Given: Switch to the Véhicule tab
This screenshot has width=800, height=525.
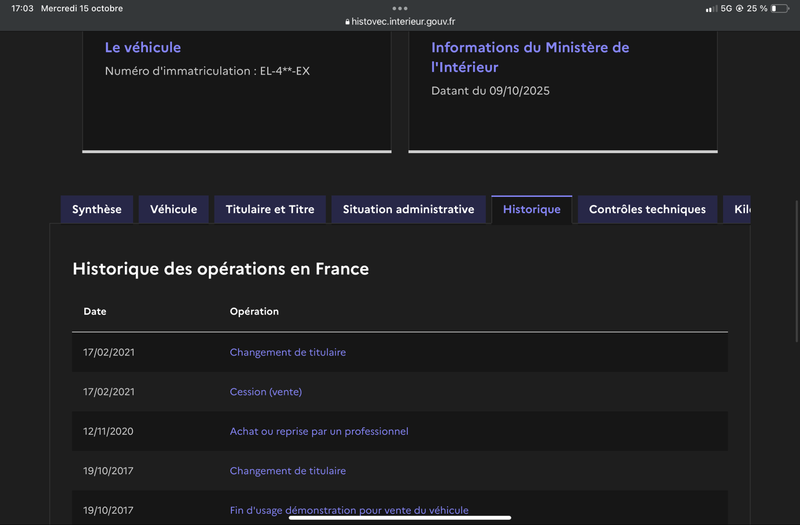Looking at the screenshot, I should tap(173, 209).
